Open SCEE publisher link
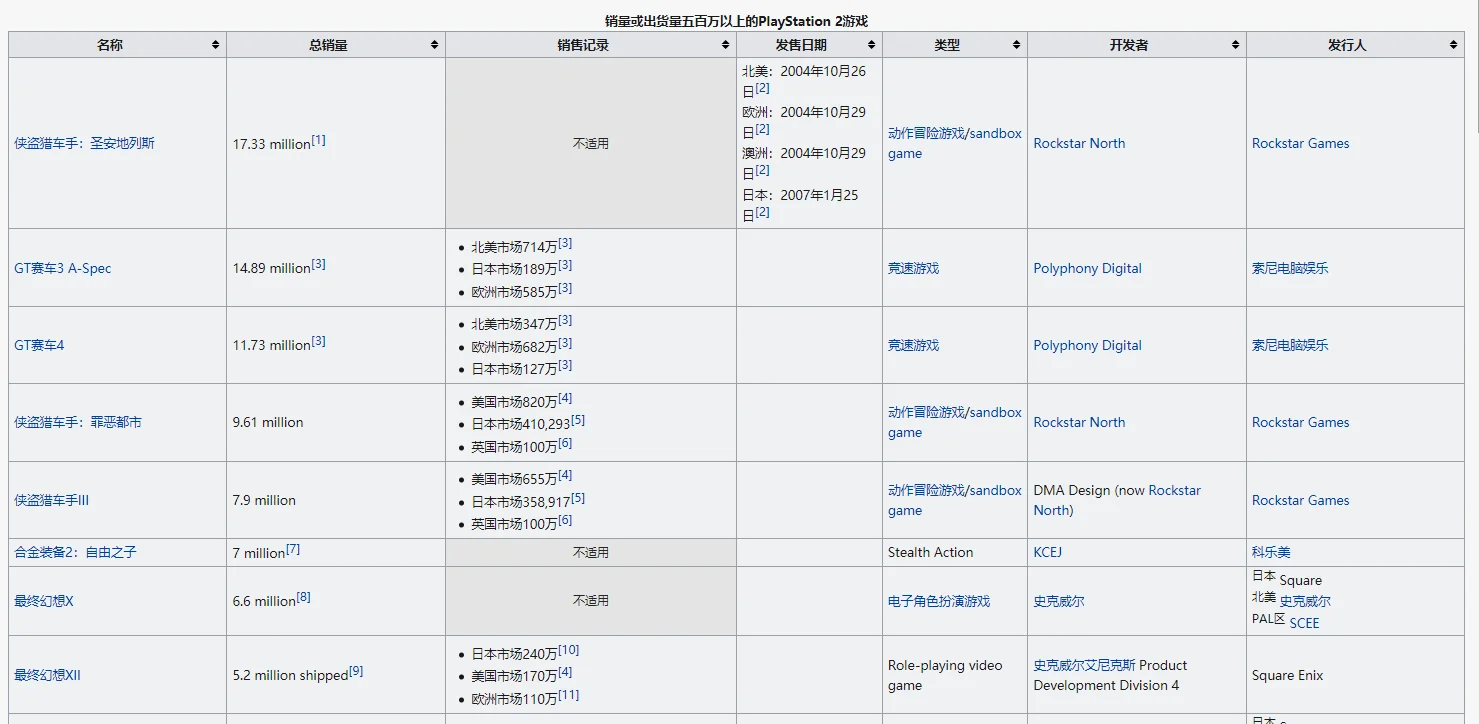The height and width of the screenshot is (724, 1479). point(1304,622)
